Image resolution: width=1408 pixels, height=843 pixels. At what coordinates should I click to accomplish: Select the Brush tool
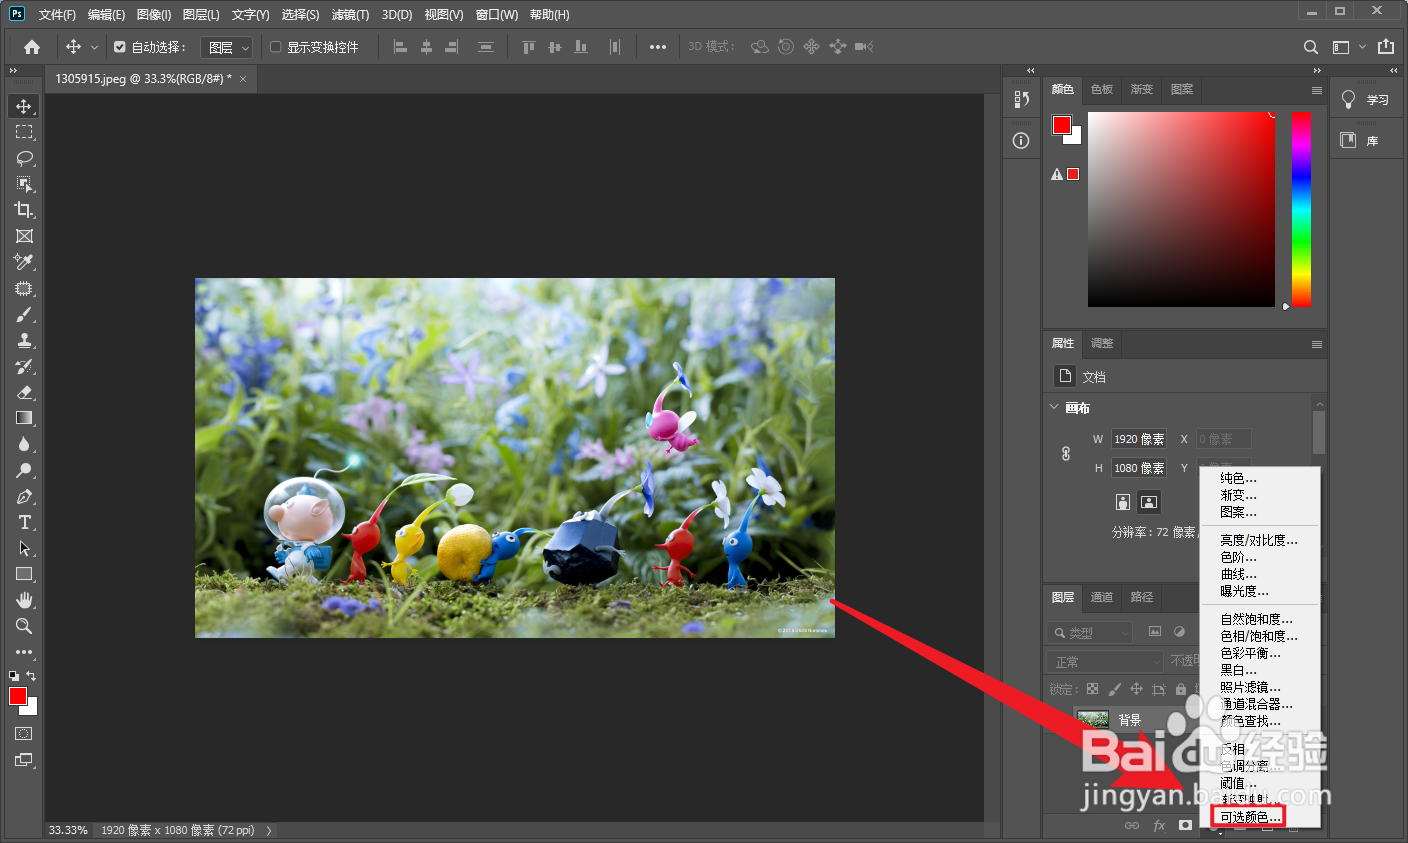[24, 314]
